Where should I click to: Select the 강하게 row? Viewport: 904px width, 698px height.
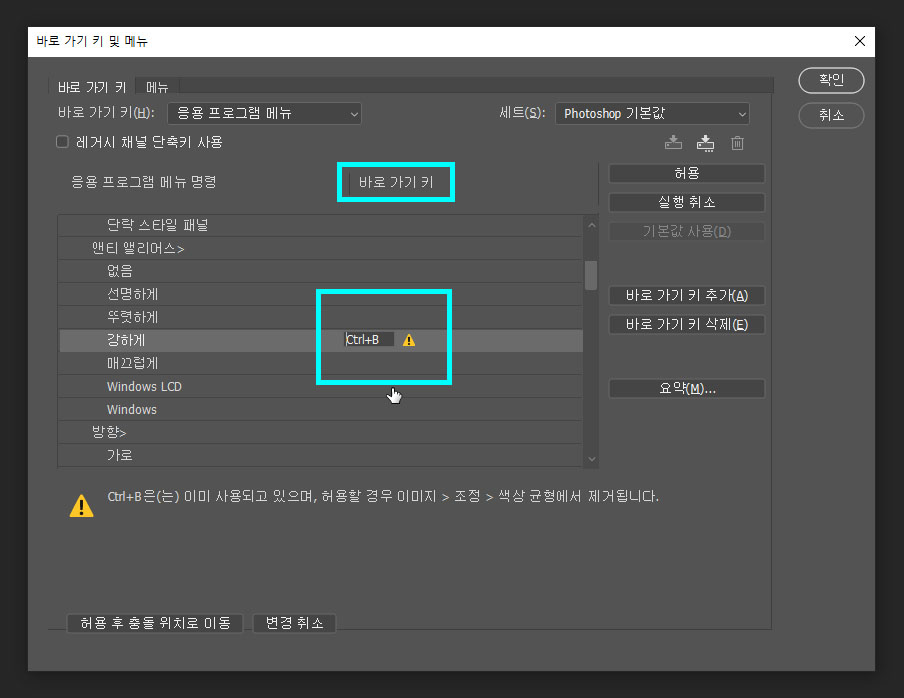[320, 340]
